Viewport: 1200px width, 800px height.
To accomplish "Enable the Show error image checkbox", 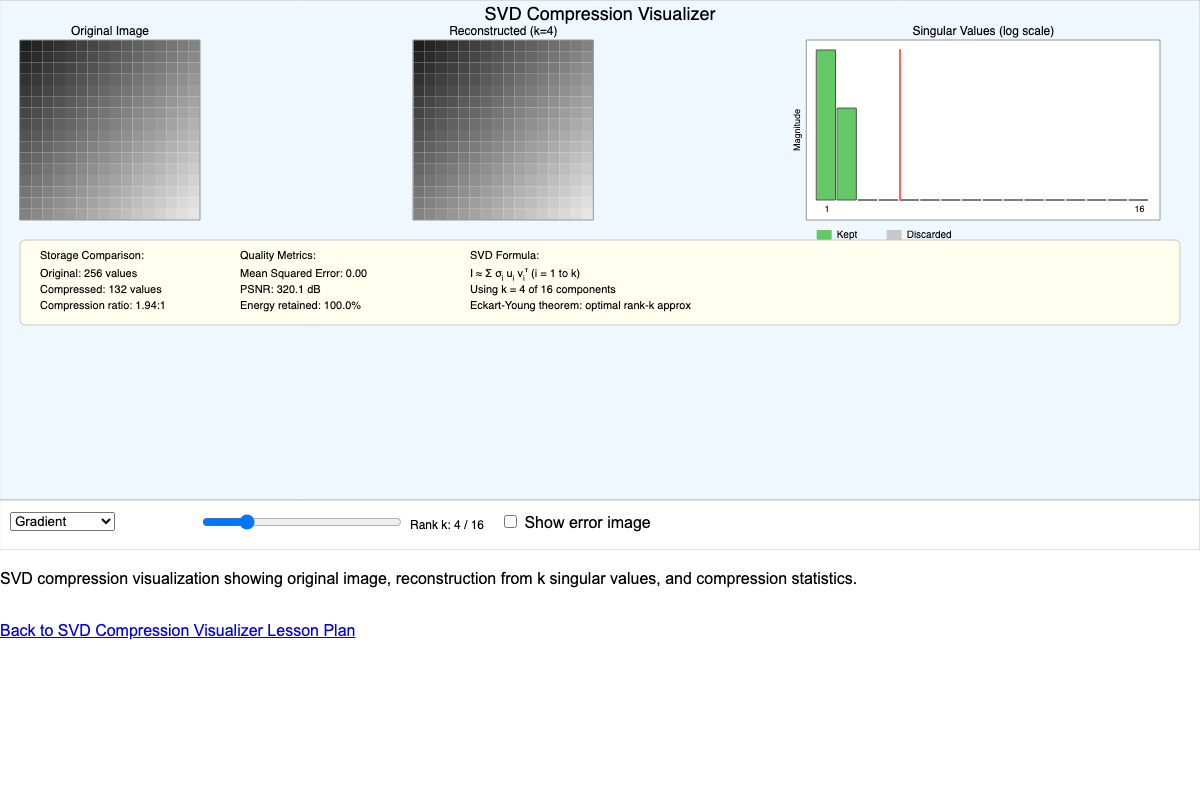I will click(x=510, y=521).
